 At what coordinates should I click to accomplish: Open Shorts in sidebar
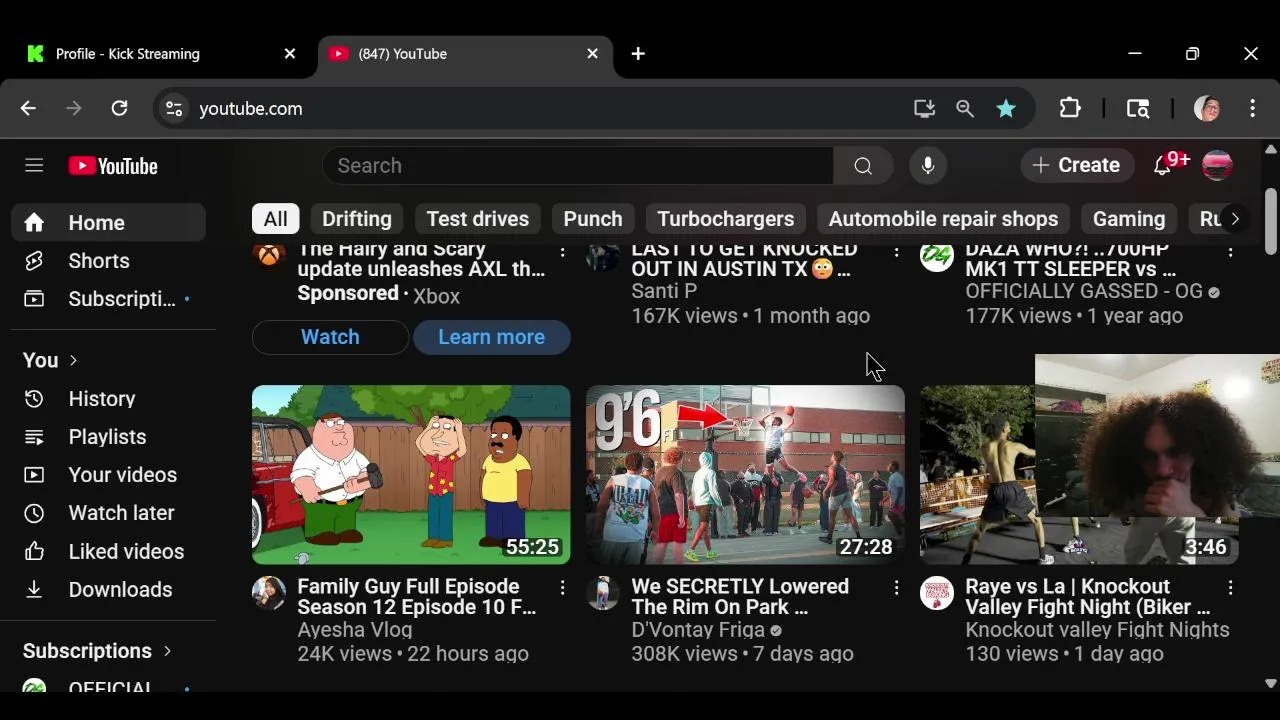click(108, 261)
